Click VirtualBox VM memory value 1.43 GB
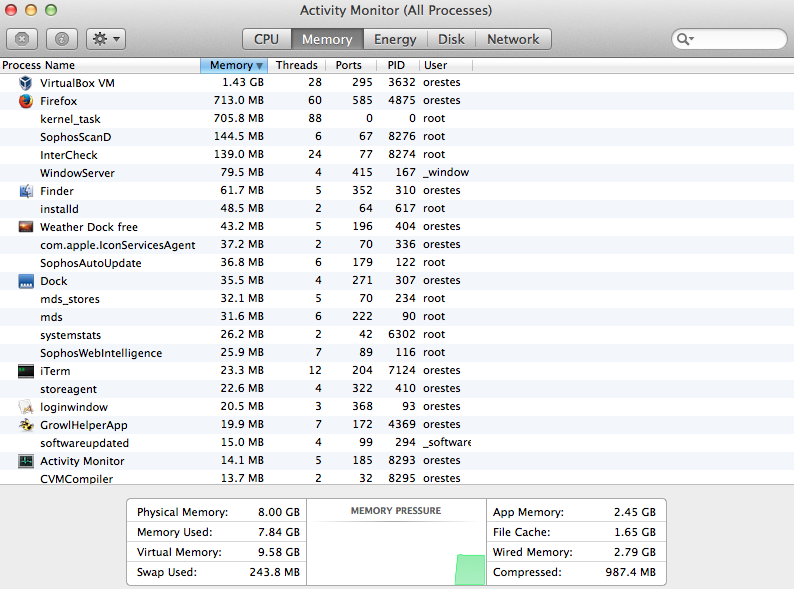The height and width of the screenshot is (589, 794). 243,82
